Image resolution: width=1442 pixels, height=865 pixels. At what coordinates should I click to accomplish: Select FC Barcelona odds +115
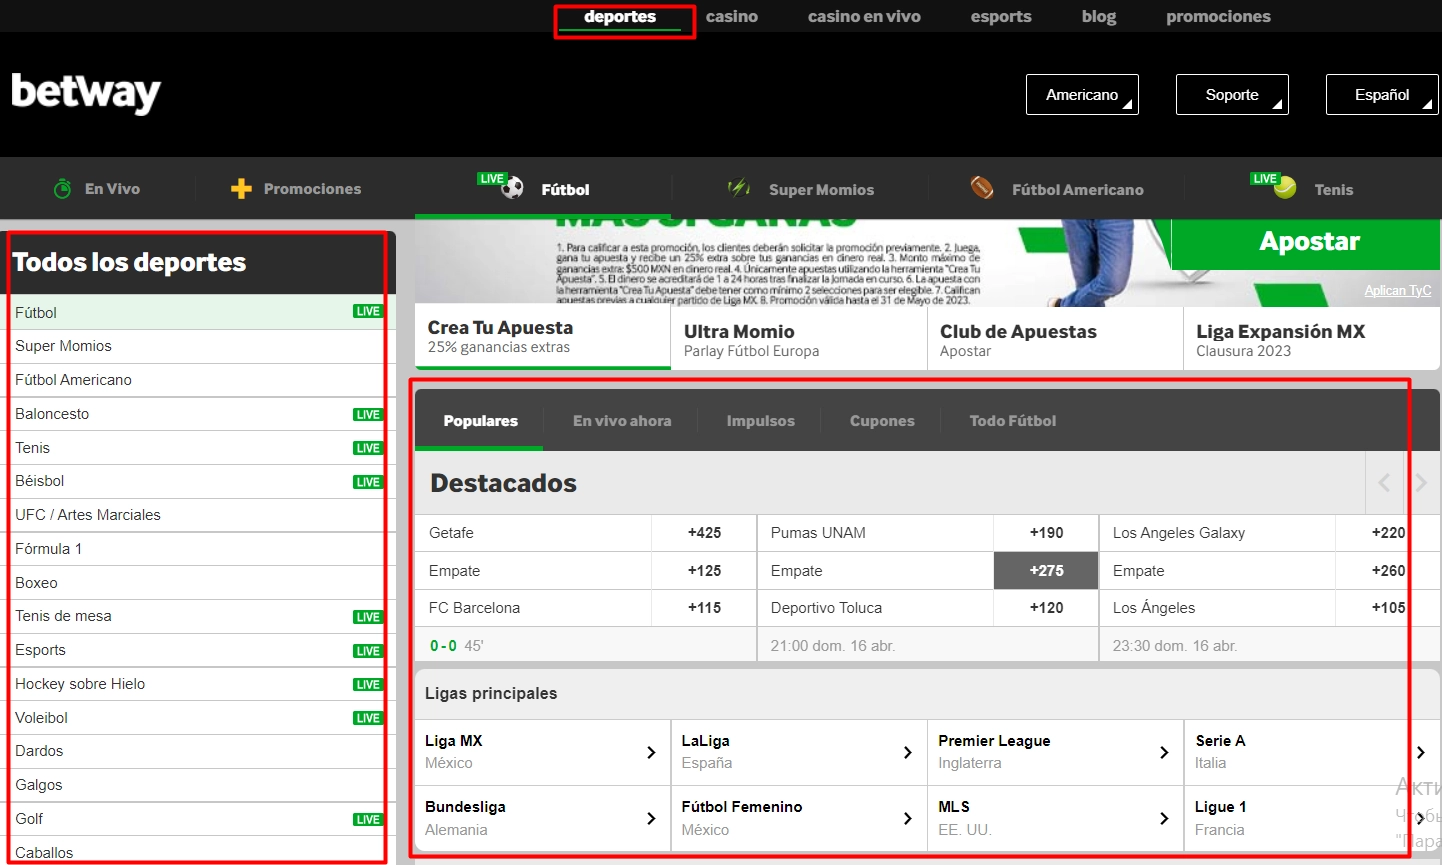[x=704, y=608]
